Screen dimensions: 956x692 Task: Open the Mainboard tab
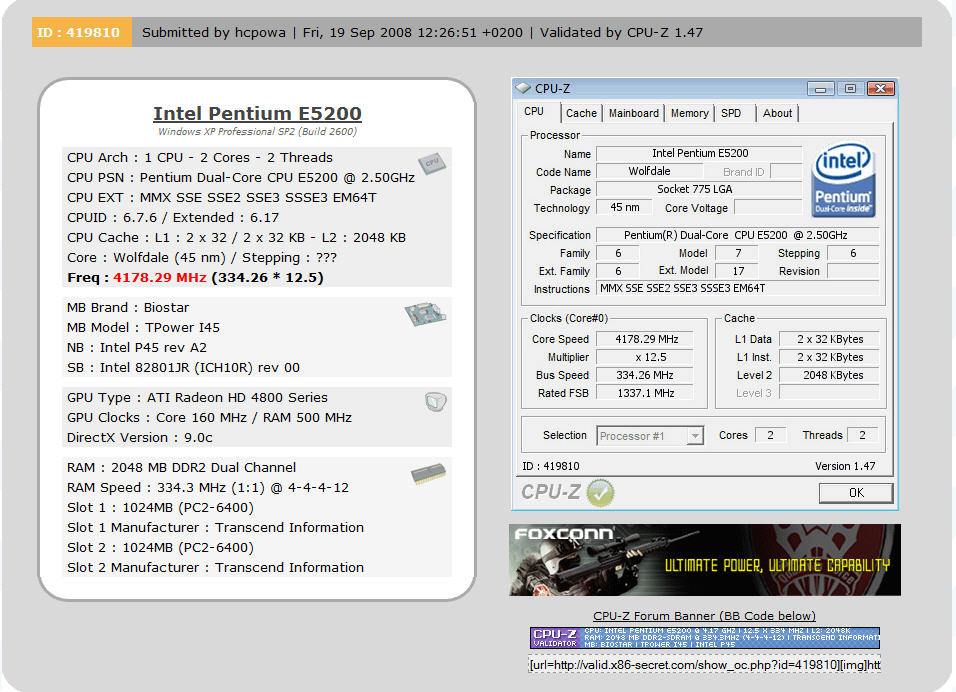coord(633,113)
